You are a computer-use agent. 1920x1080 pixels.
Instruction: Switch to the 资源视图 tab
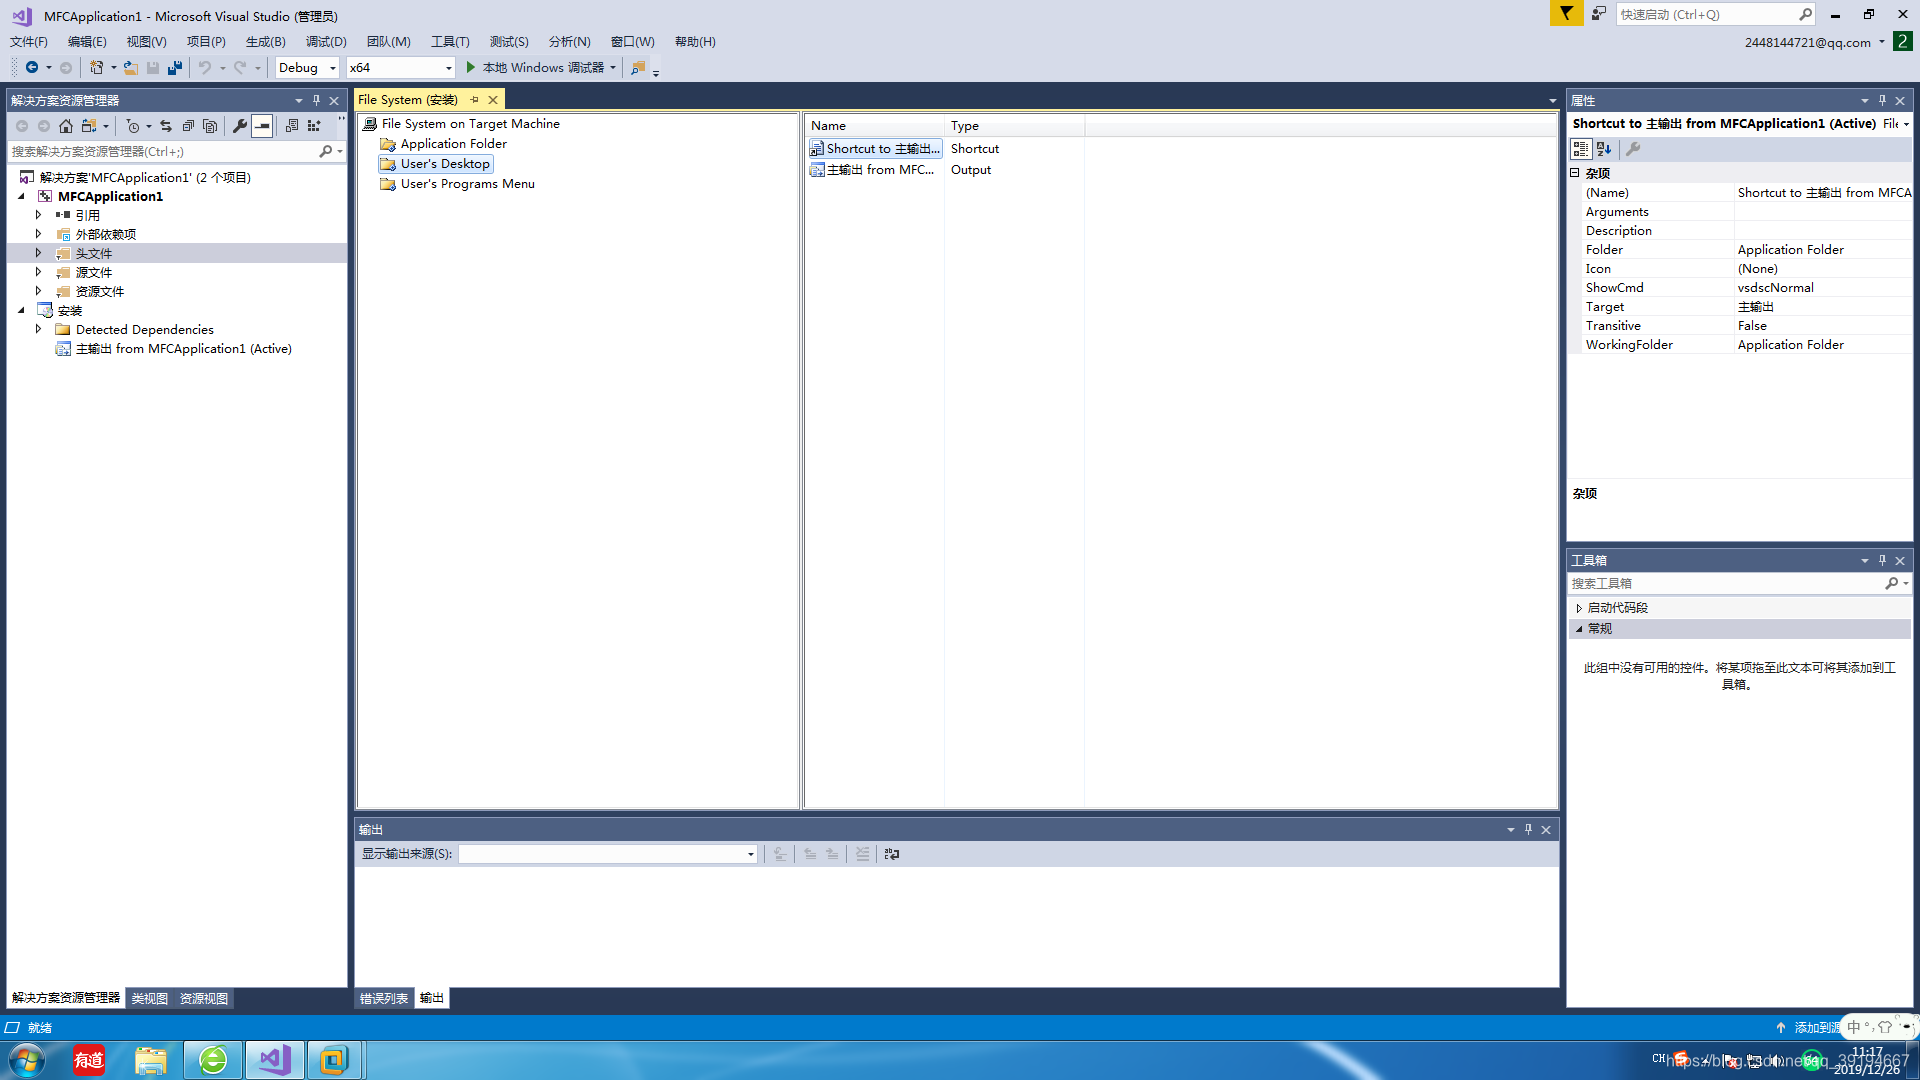[204, 998]
